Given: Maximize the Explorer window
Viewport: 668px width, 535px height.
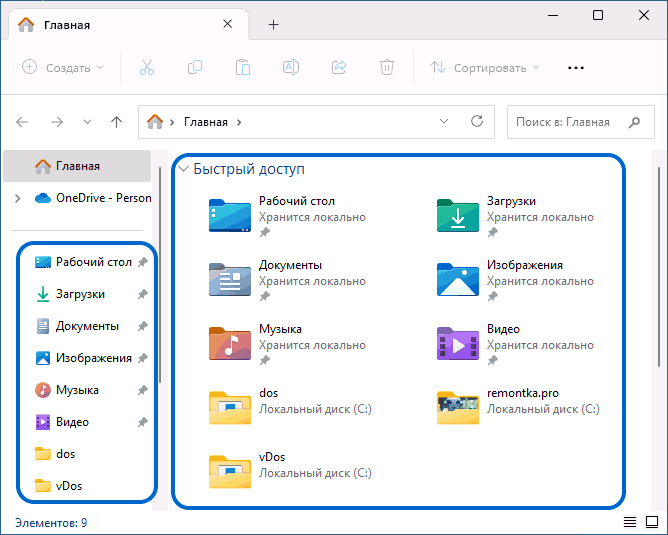Looking at the screenshot, I should pos(598,16).
